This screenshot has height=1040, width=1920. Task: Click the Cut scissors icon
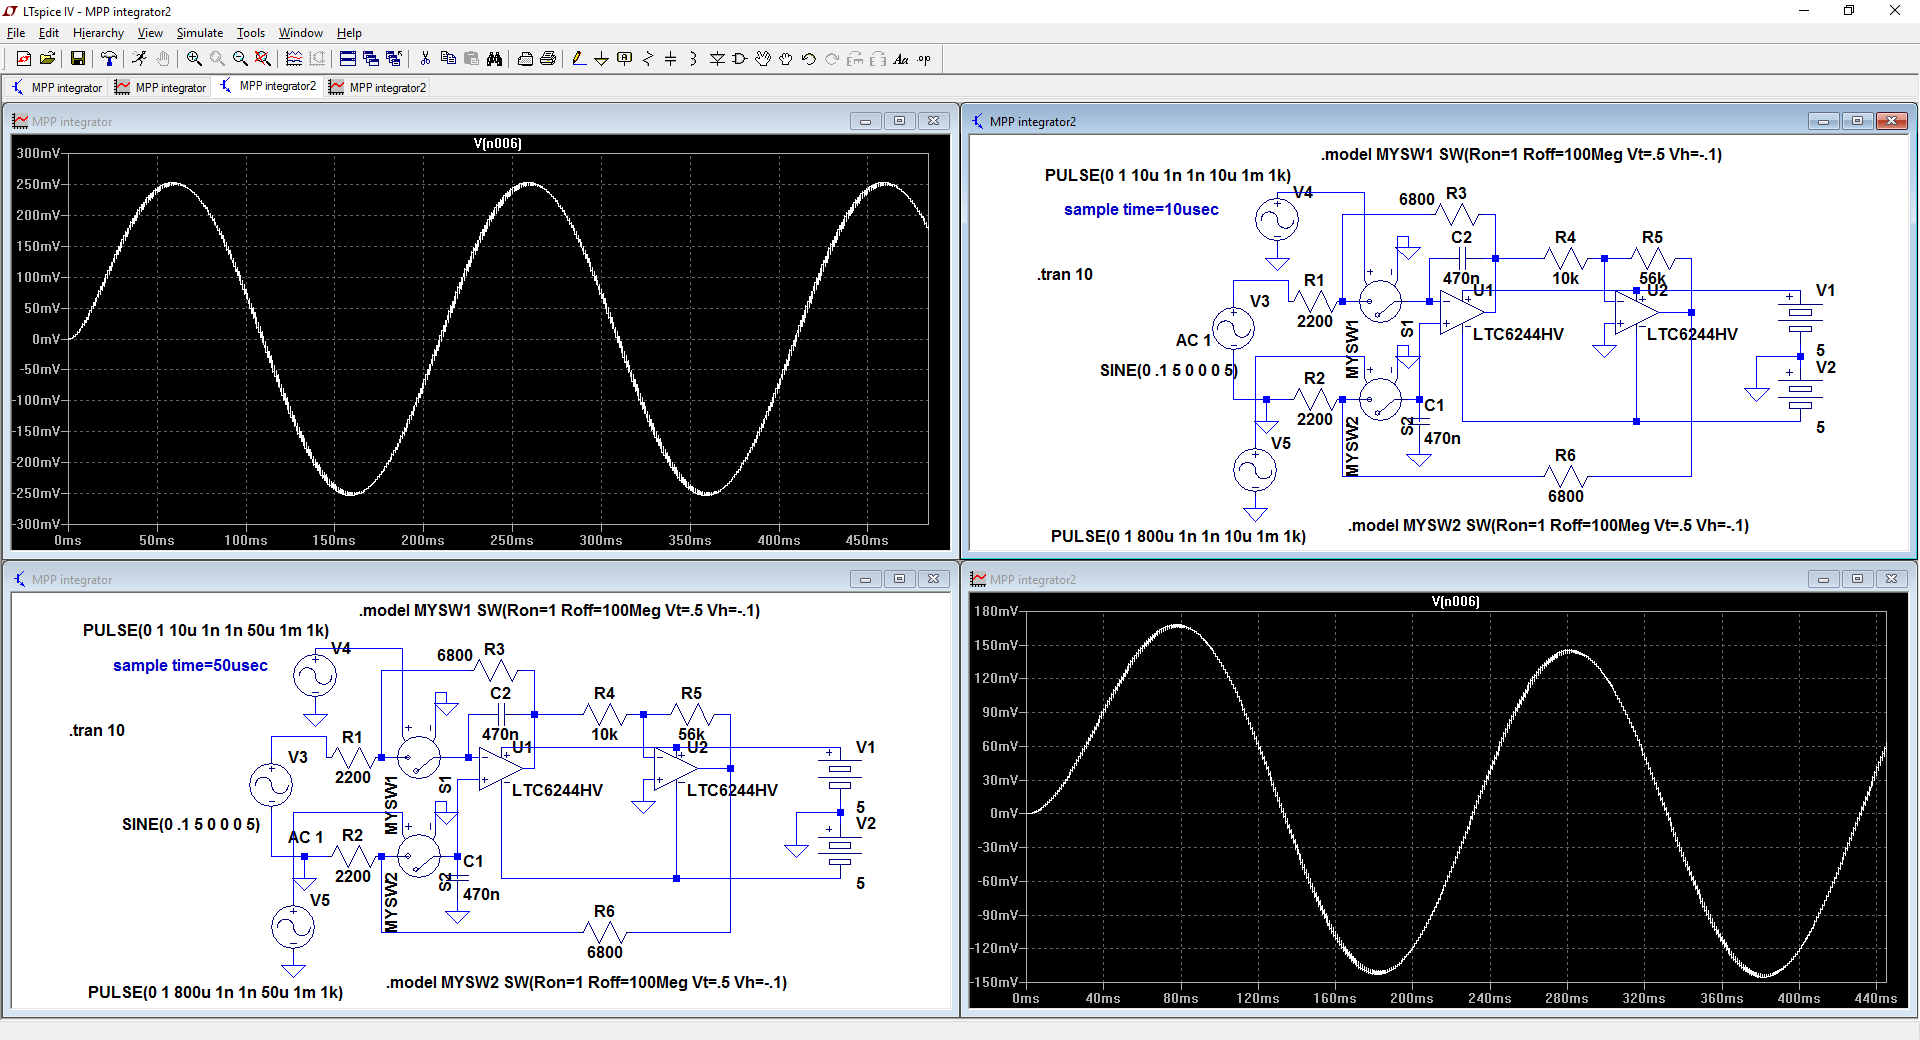coord(425,59)
